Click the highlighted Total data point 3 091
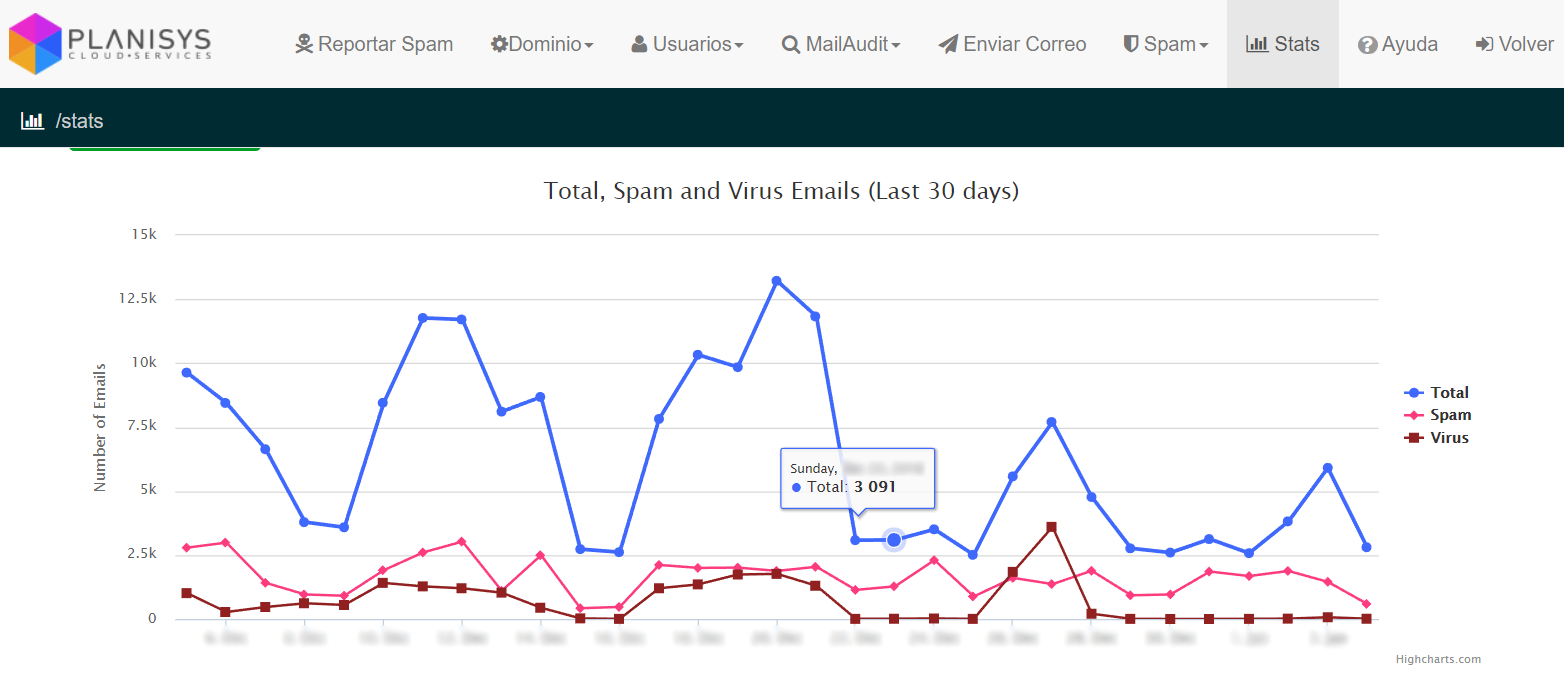 click(x=894, y=540)
